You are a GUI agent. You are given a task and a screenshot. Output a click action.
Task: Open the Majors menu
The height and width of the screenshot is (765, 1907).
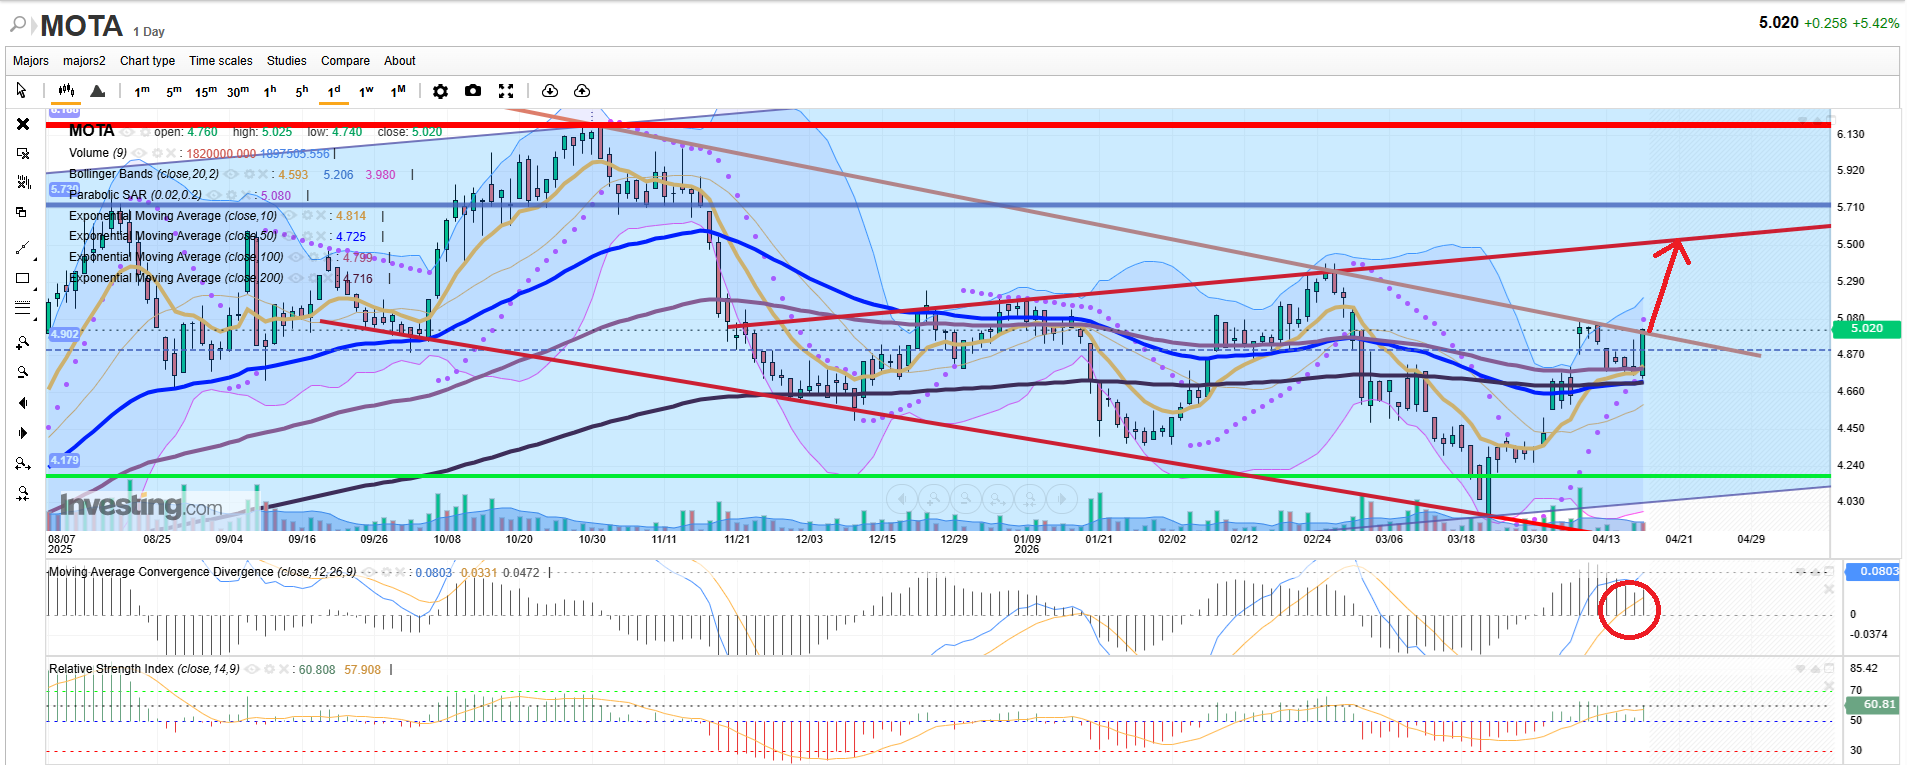coord(31,61)
